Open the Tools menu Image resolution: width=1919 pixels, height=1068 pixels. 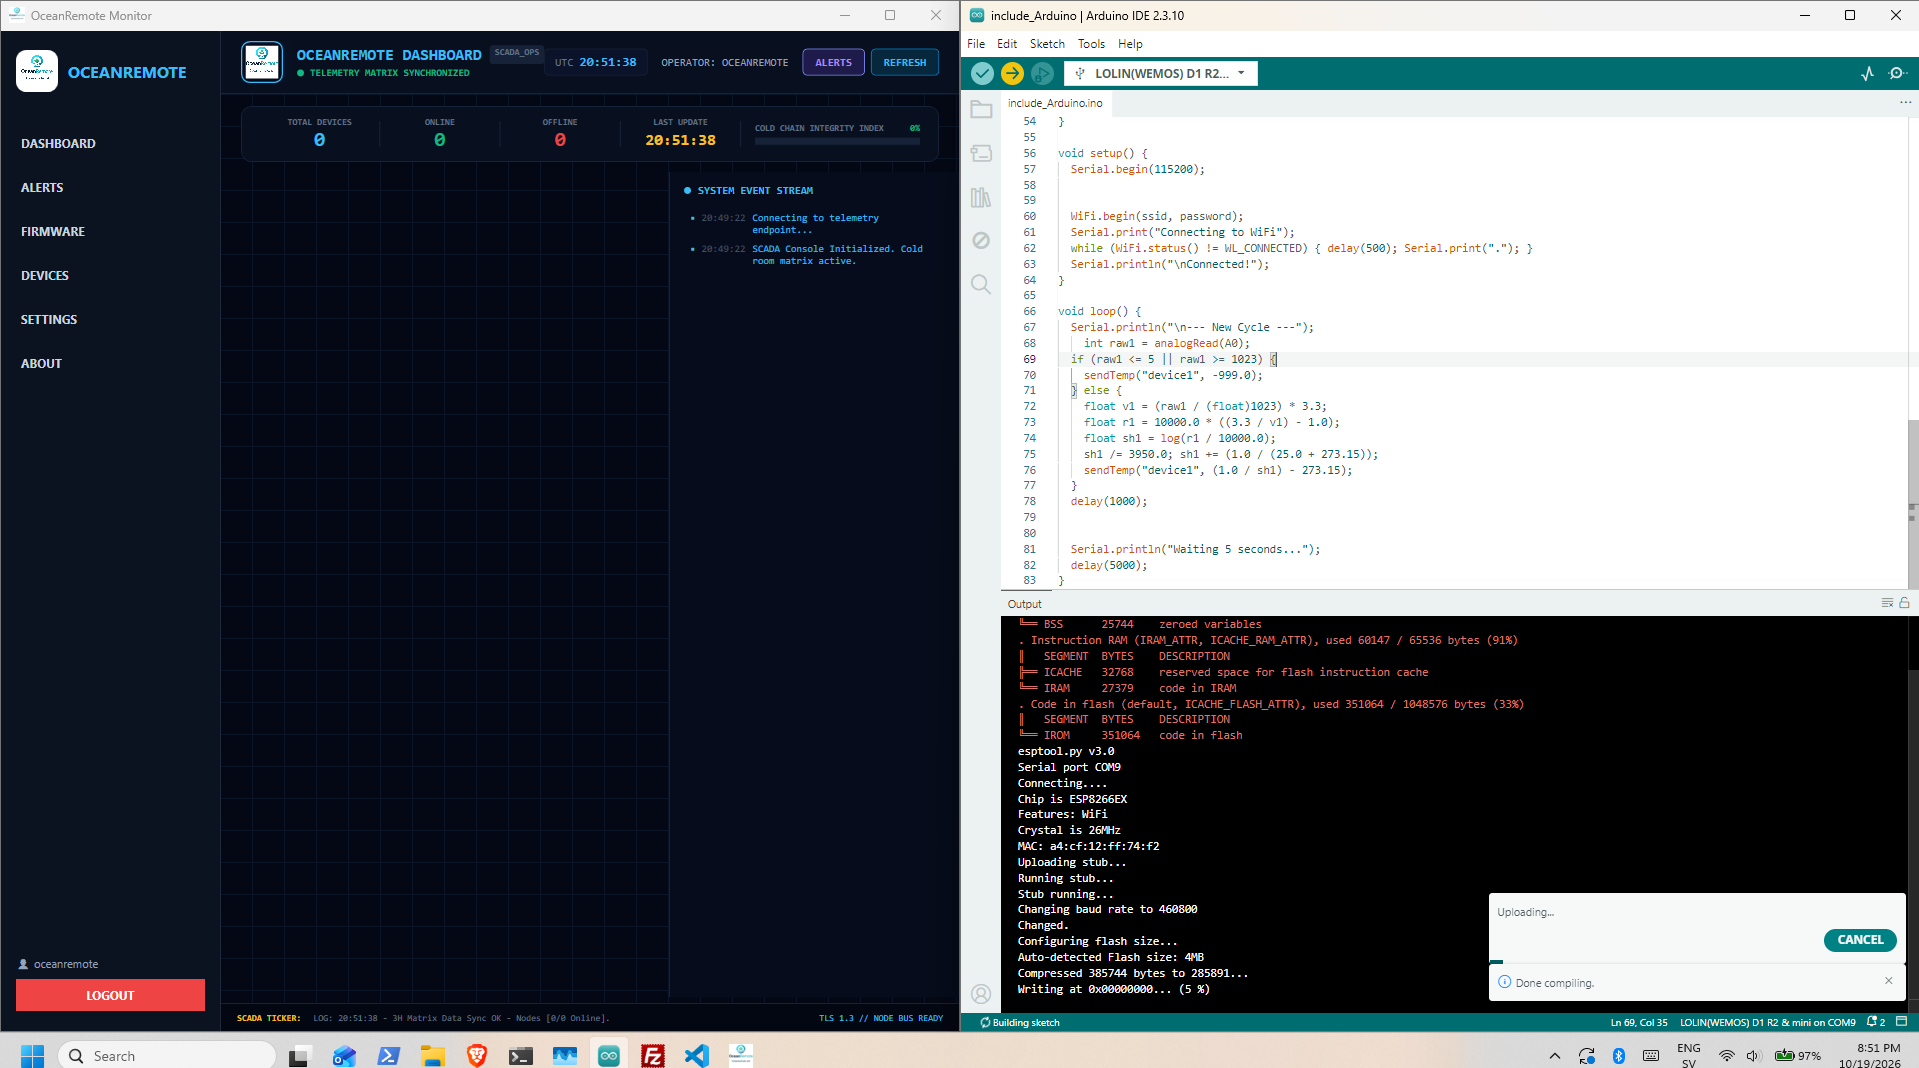(1091, 44)
